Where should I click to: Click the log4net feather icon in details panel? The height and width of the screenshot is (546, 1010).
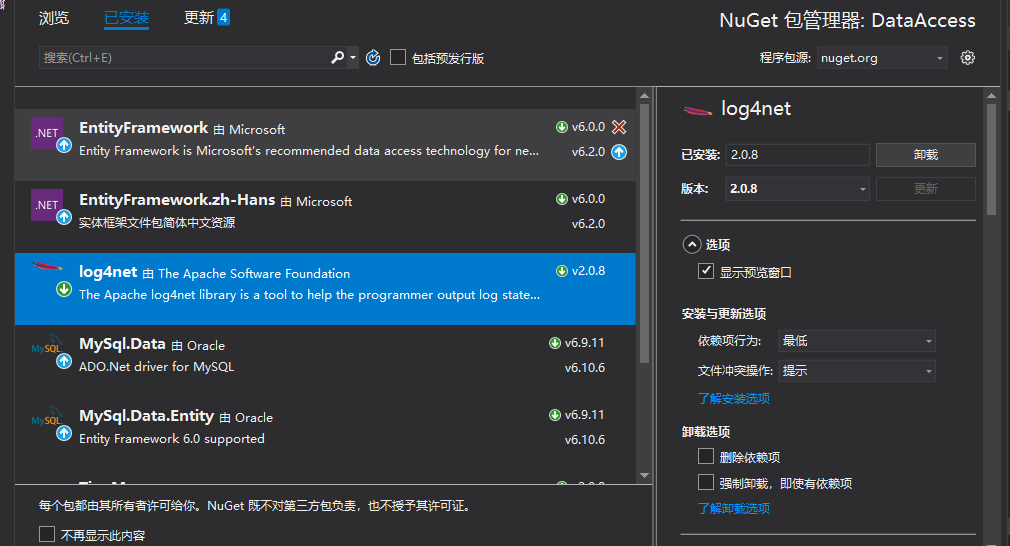click(698, 111)
